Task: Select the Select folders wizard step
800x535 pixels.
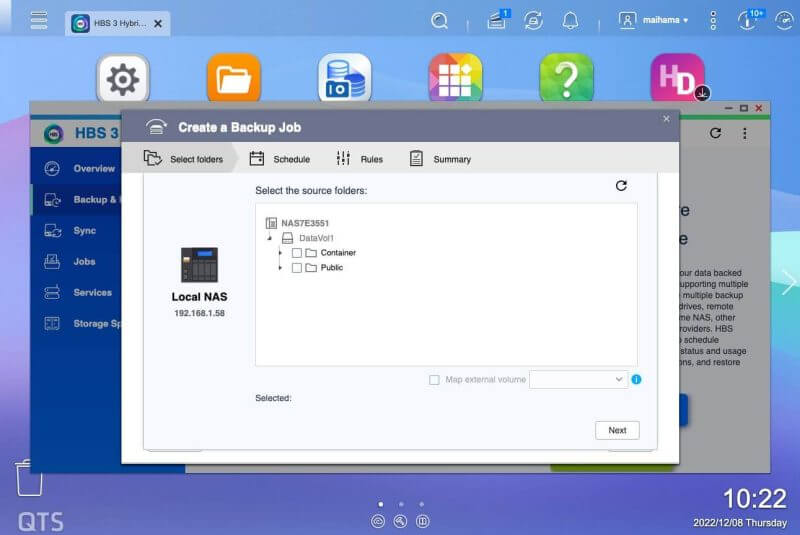Action: (184, 159)
